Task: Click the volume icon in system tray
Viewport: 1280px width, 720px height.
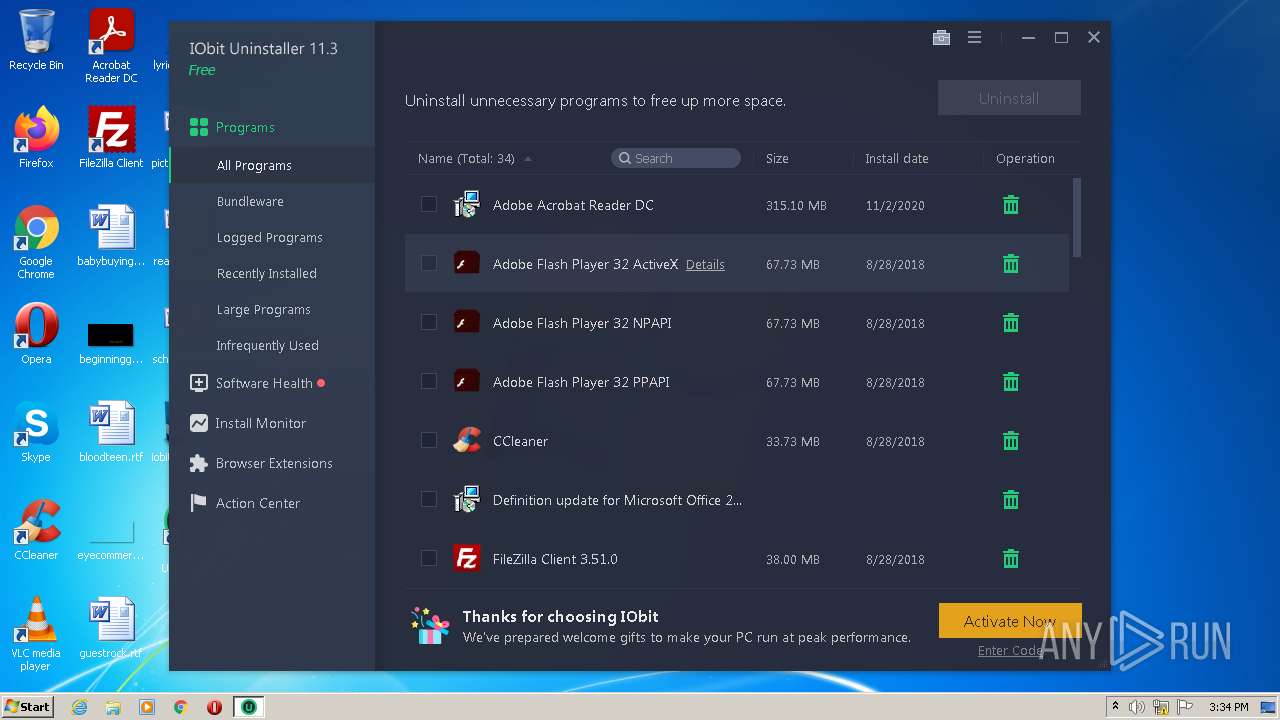Action: [x=1137, y=706]
